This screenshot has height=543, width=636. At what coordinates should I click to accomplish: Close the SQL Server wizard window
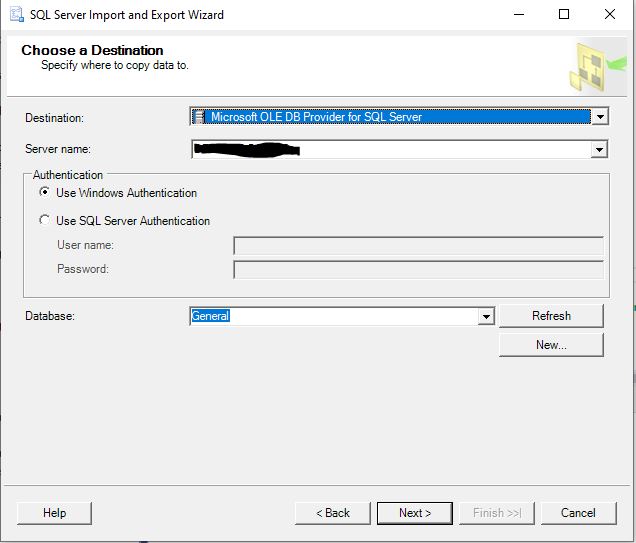tap(610, 15)
